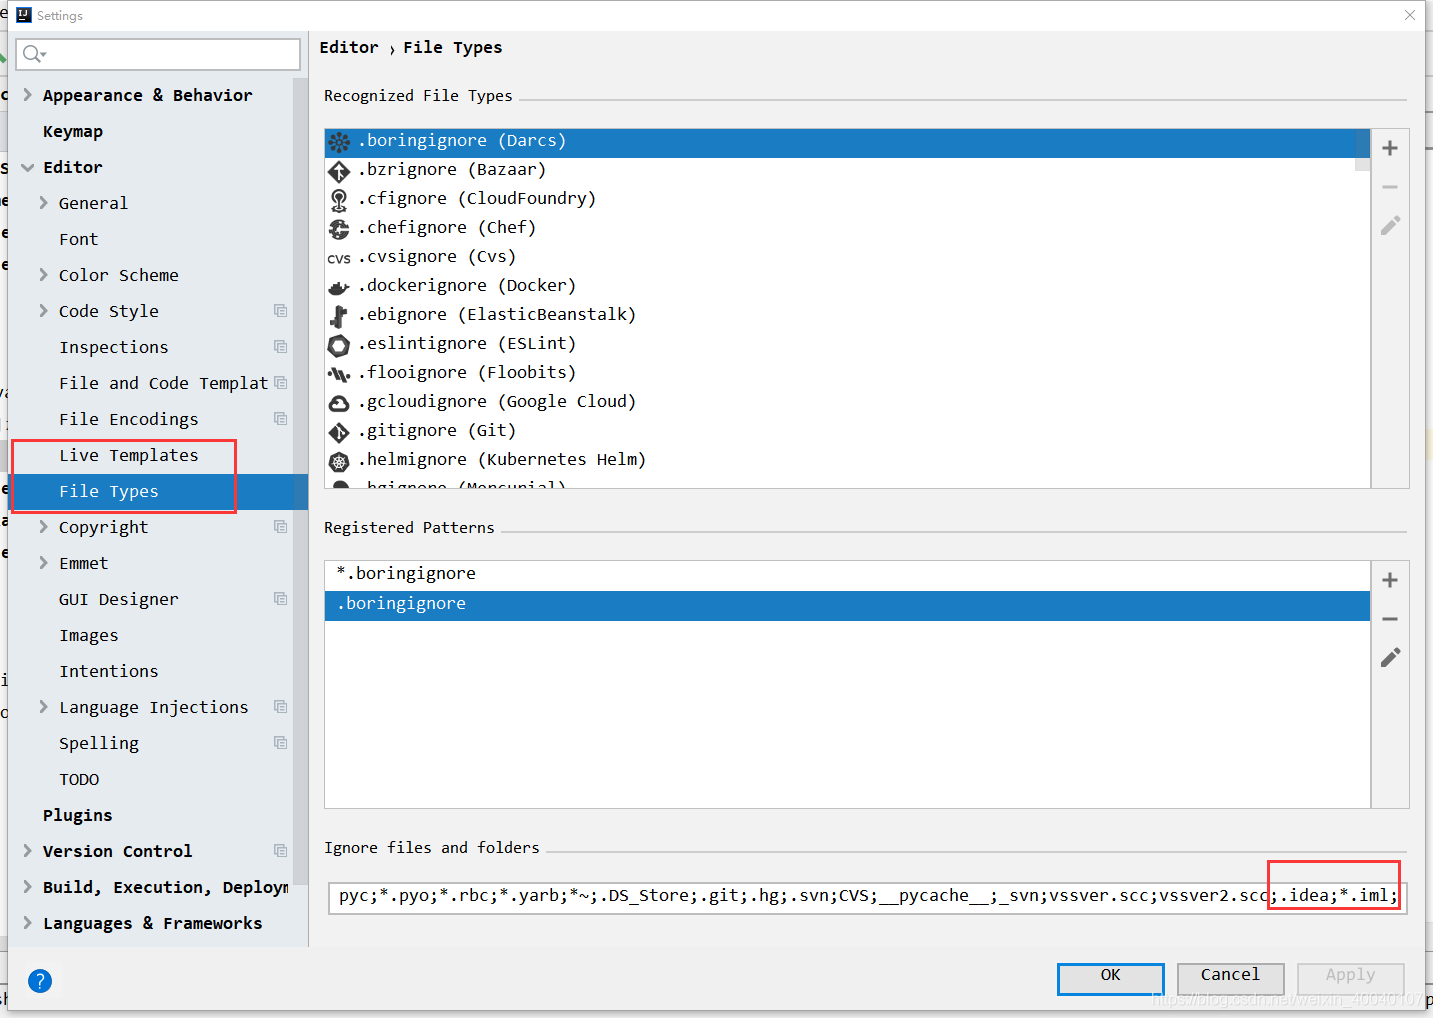Expand Build, Execution, Deployment section
1433x1018 pixels.
27,887
